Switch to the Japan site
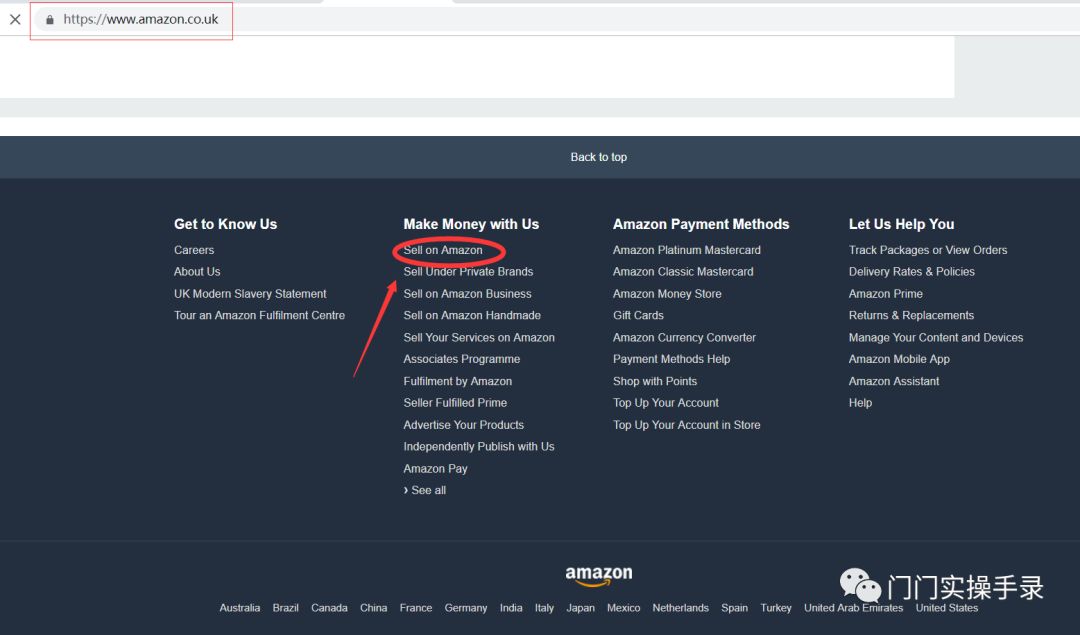Screen dimensions: 1080x635 point(581,608)
